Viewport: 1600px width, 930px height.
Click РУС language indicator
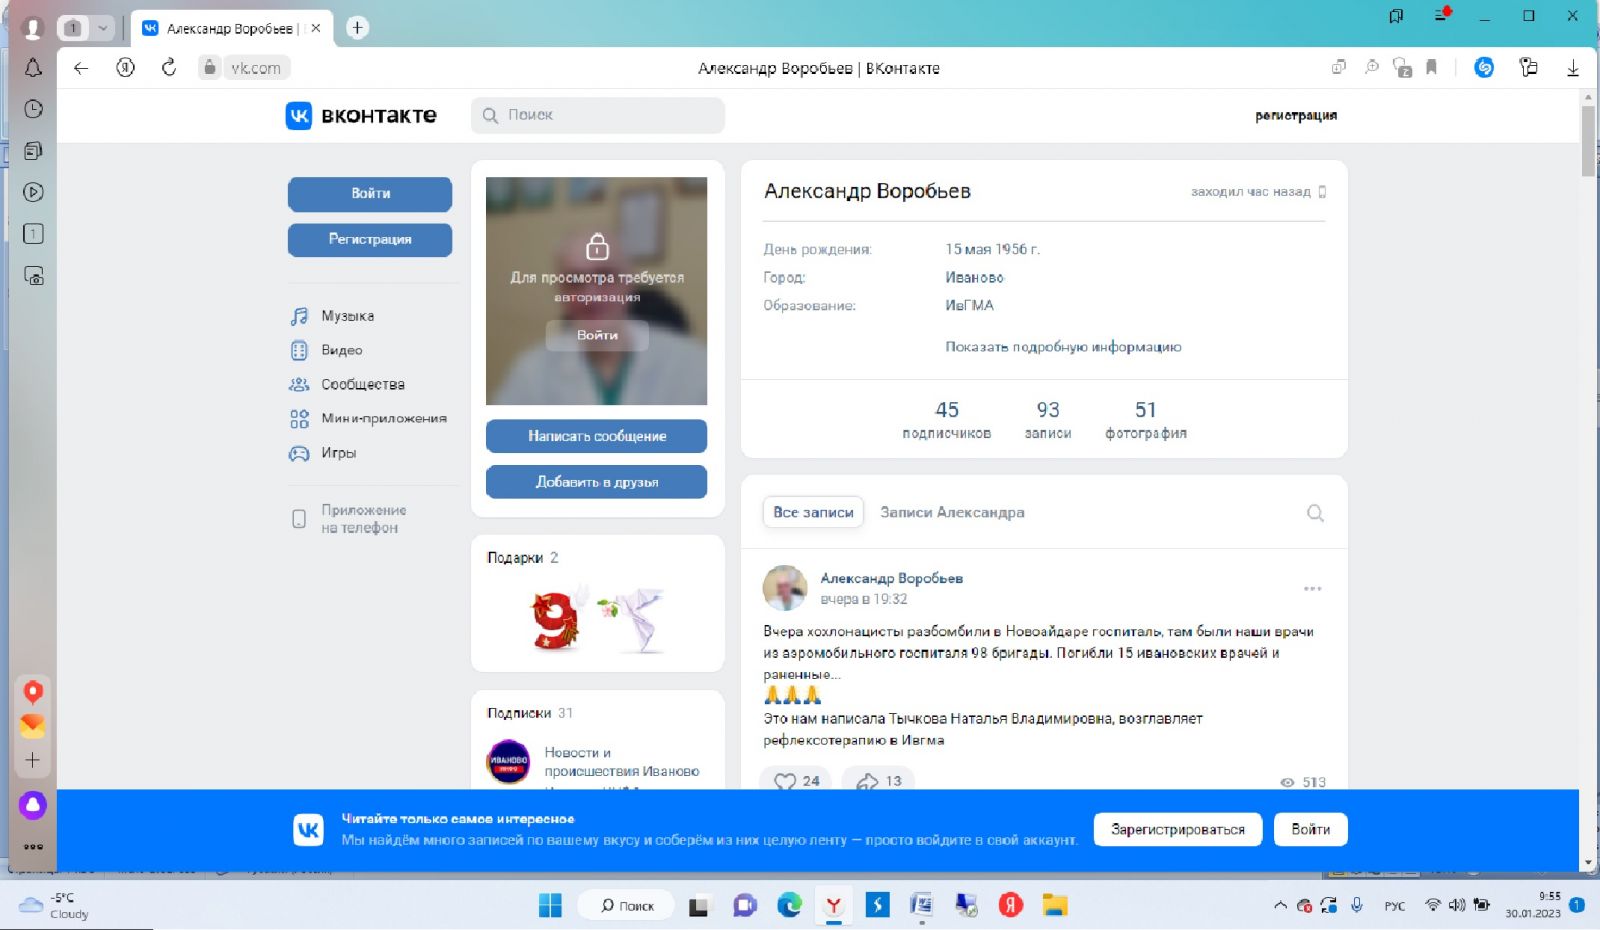pyautogui.click(x=1395, y=906)
